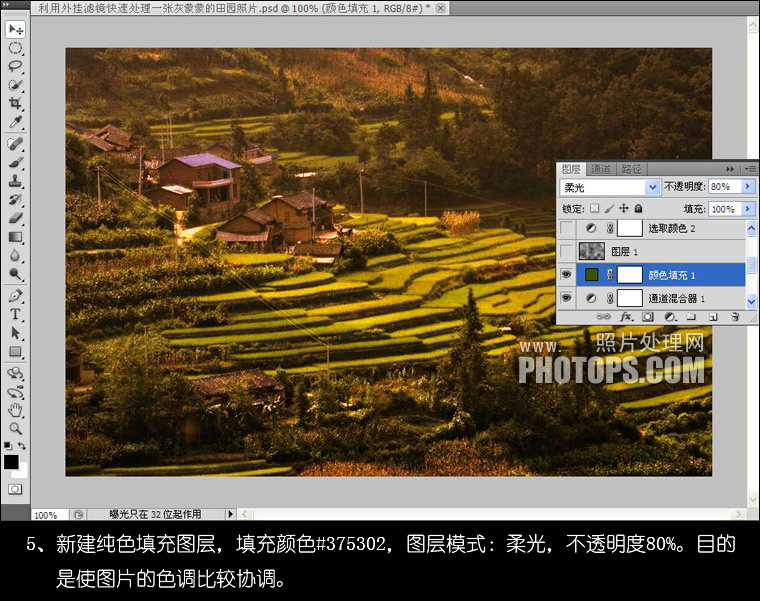Select the 3D Orbit camera tool

click(16, 392)
